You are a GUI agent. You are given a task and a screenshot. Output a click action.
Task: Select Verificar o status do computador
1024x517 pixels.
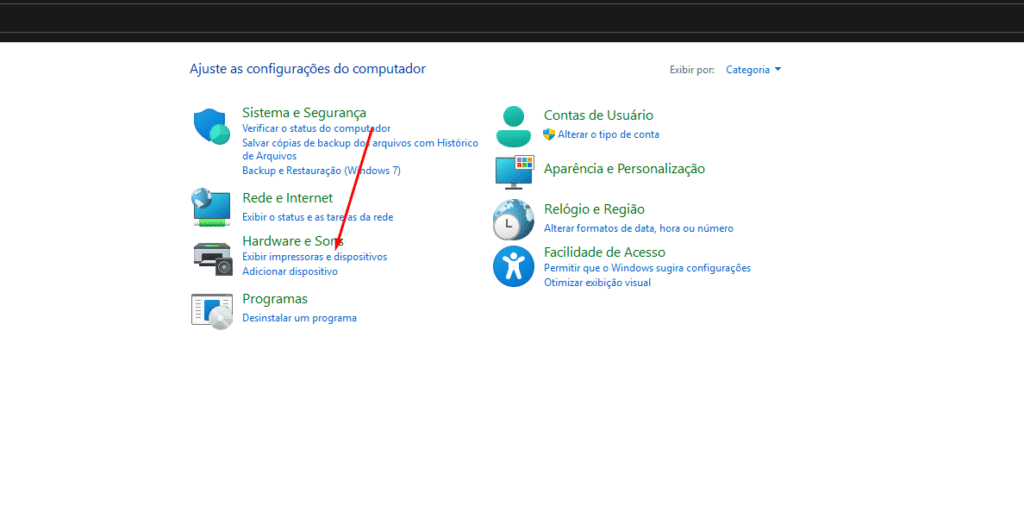[316, 128]
